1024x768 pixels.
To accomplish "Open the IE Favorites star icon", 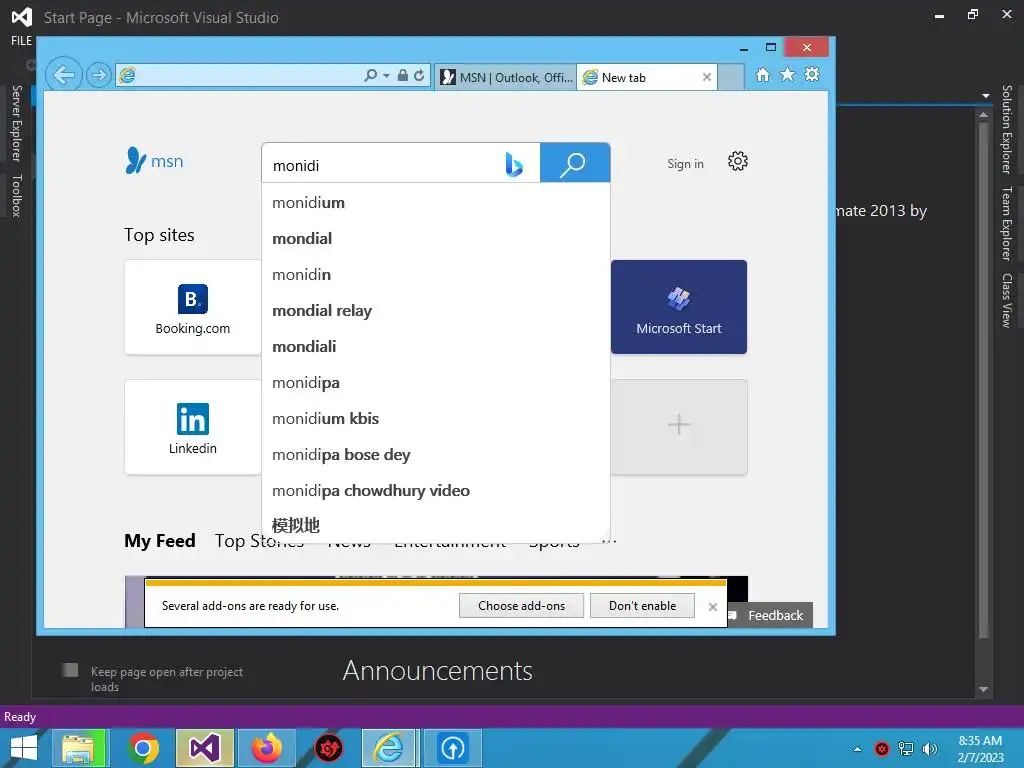I will [x=788, y=74].
